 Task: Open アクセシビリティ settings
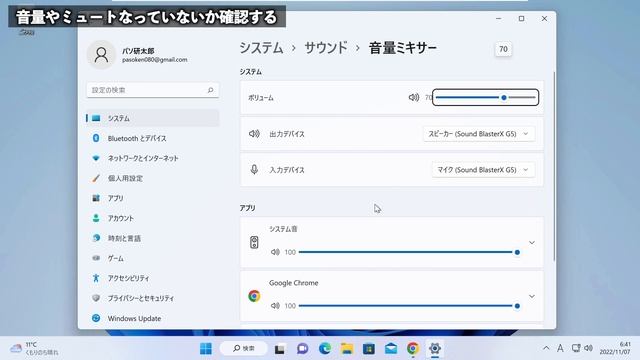coord(153,278)
